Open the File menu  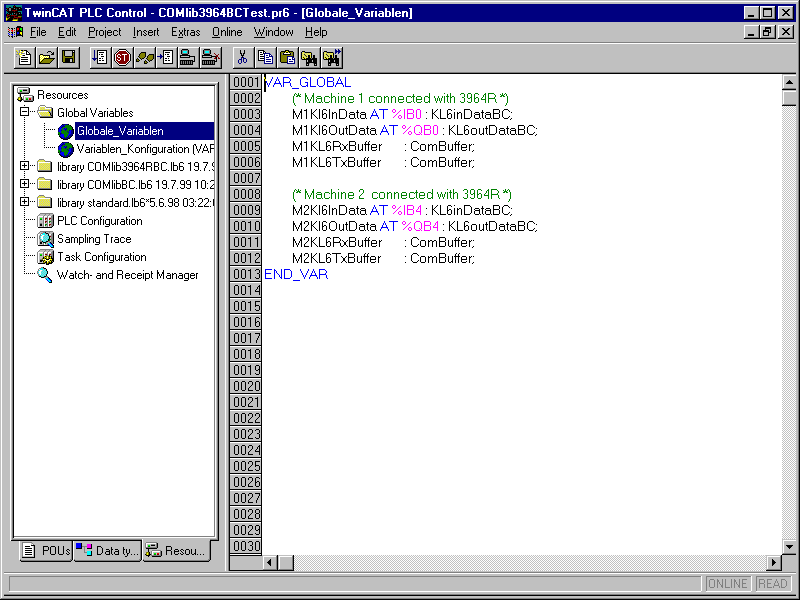[x=38, y=32]
